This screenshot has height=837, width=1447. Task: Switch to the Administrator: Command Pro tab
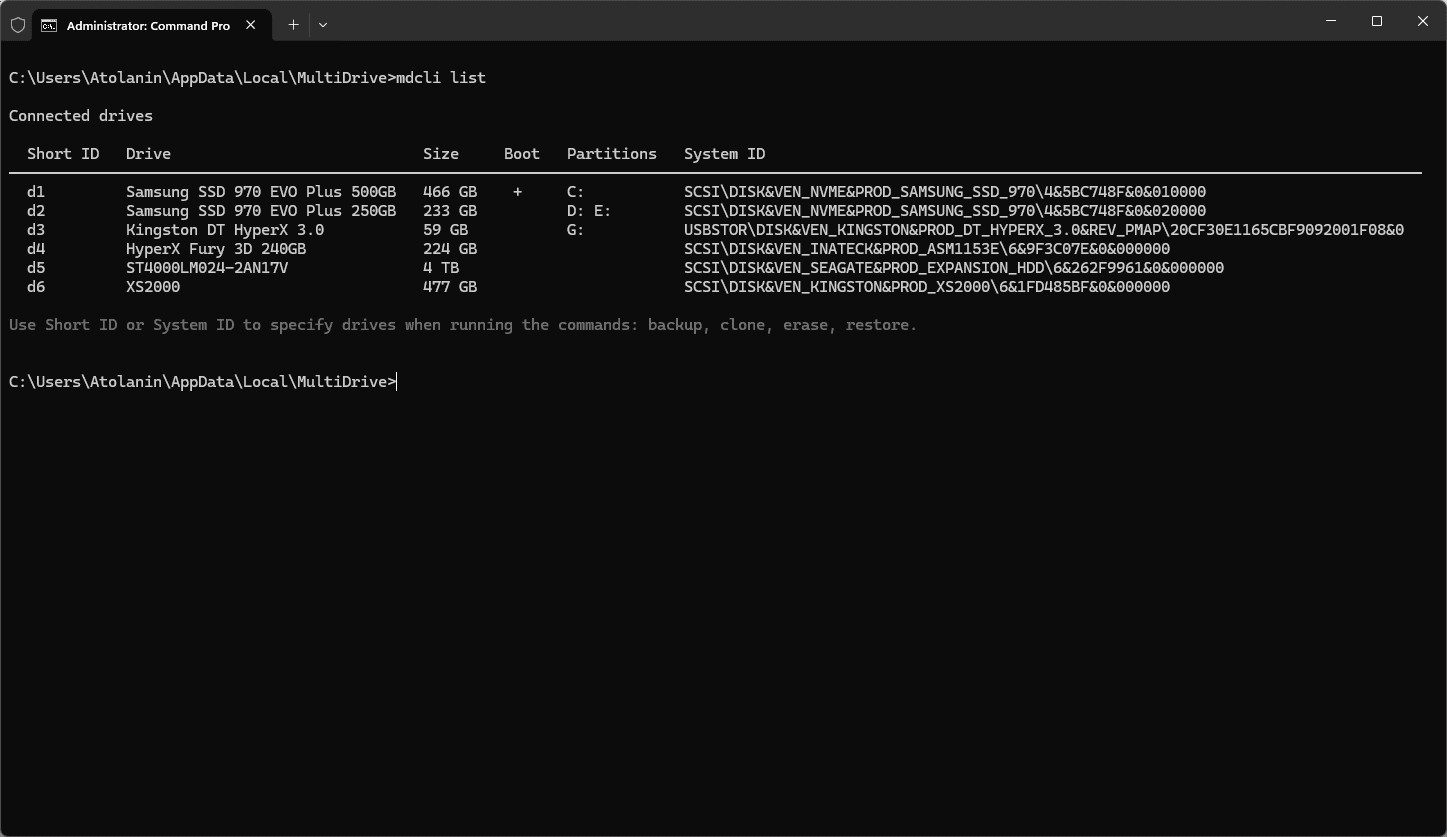[x=150, y=25]
